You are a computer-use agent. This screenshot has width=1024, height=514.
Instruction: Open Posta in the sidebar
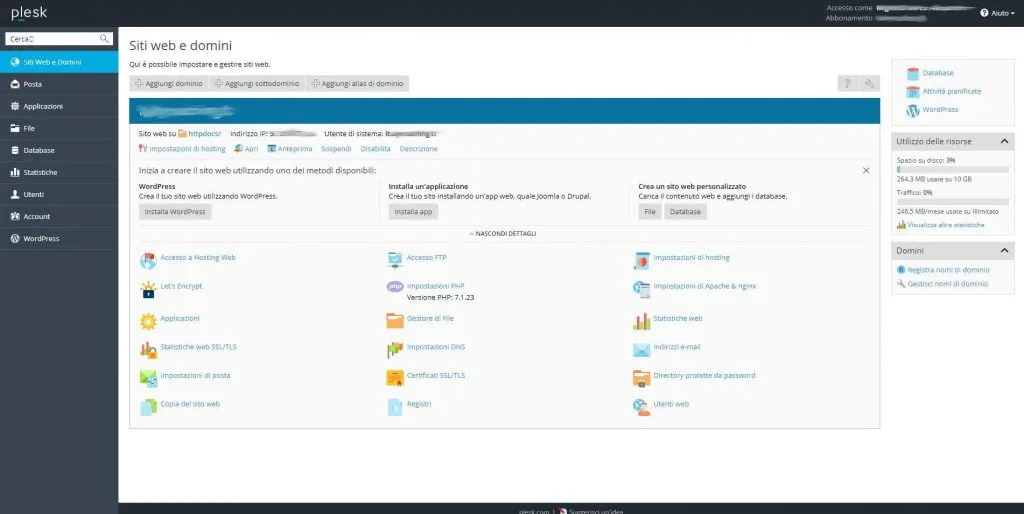point(33,84)
